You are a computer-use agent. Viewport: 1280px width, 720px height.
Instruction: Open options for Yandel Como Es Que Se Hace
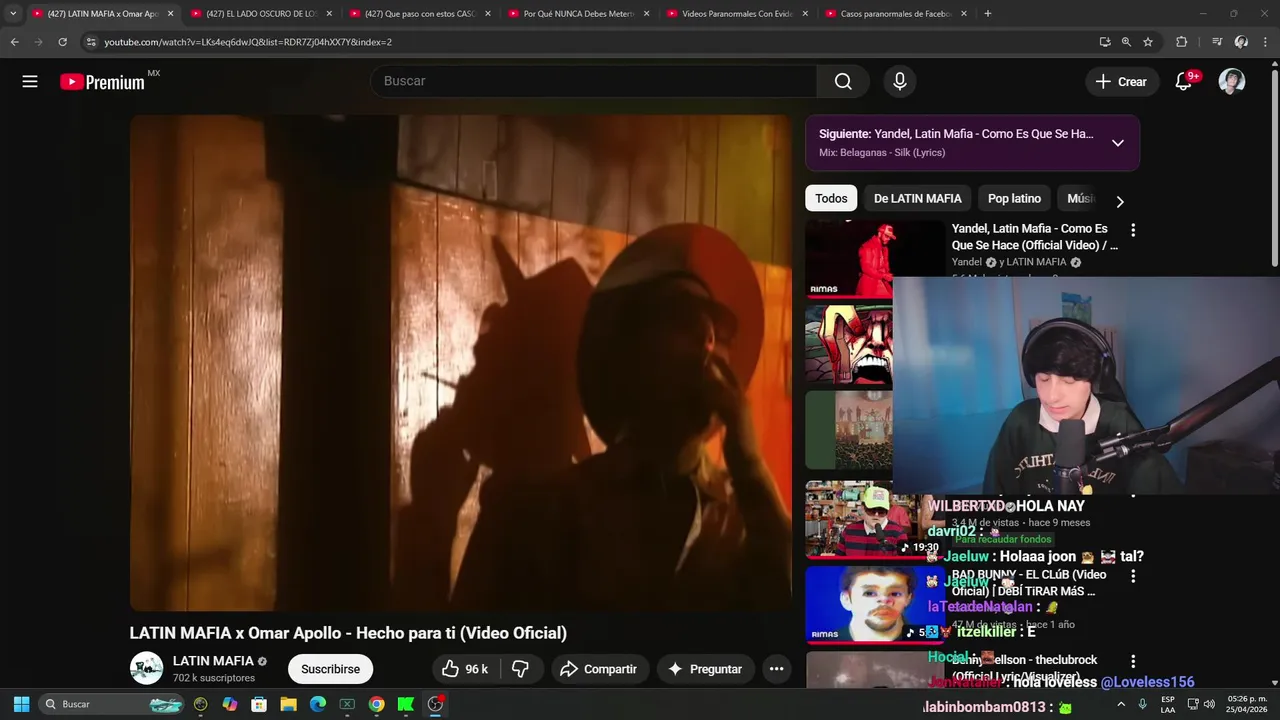(x=1133, y=230)
